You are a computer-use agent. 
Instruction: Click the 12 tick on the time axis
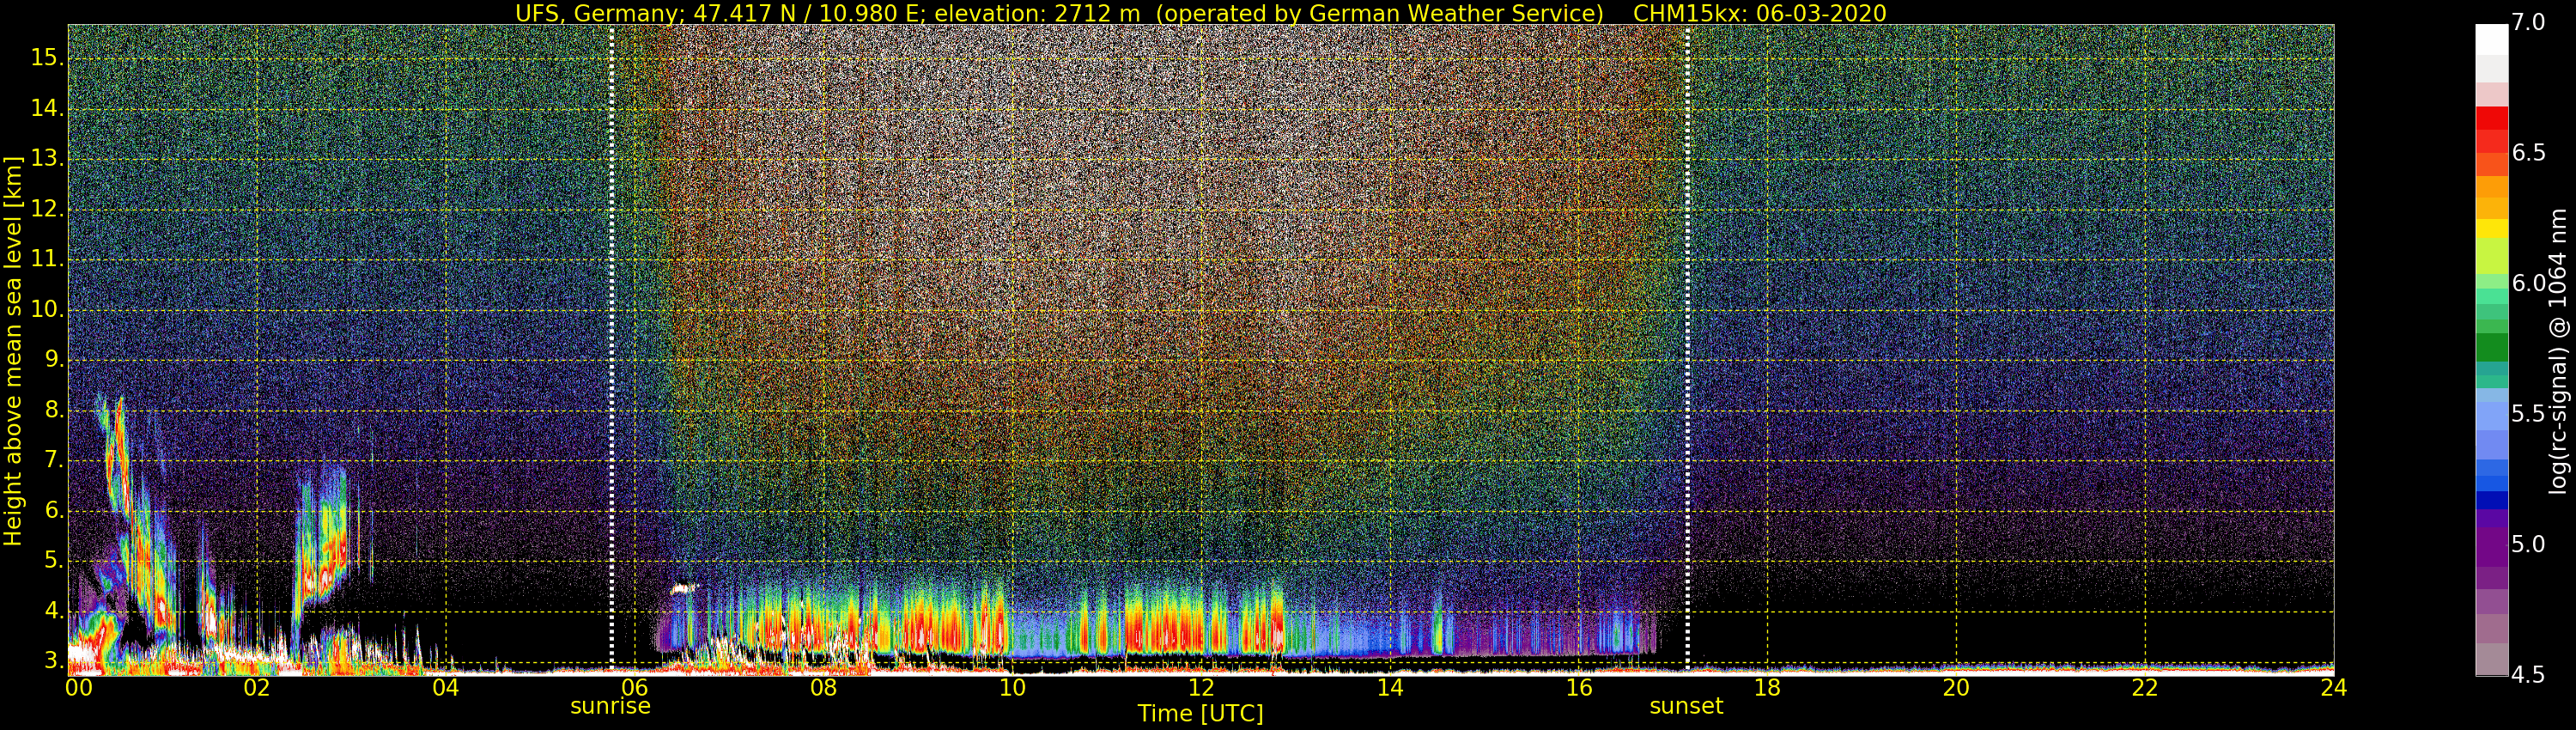point(1201,688)
